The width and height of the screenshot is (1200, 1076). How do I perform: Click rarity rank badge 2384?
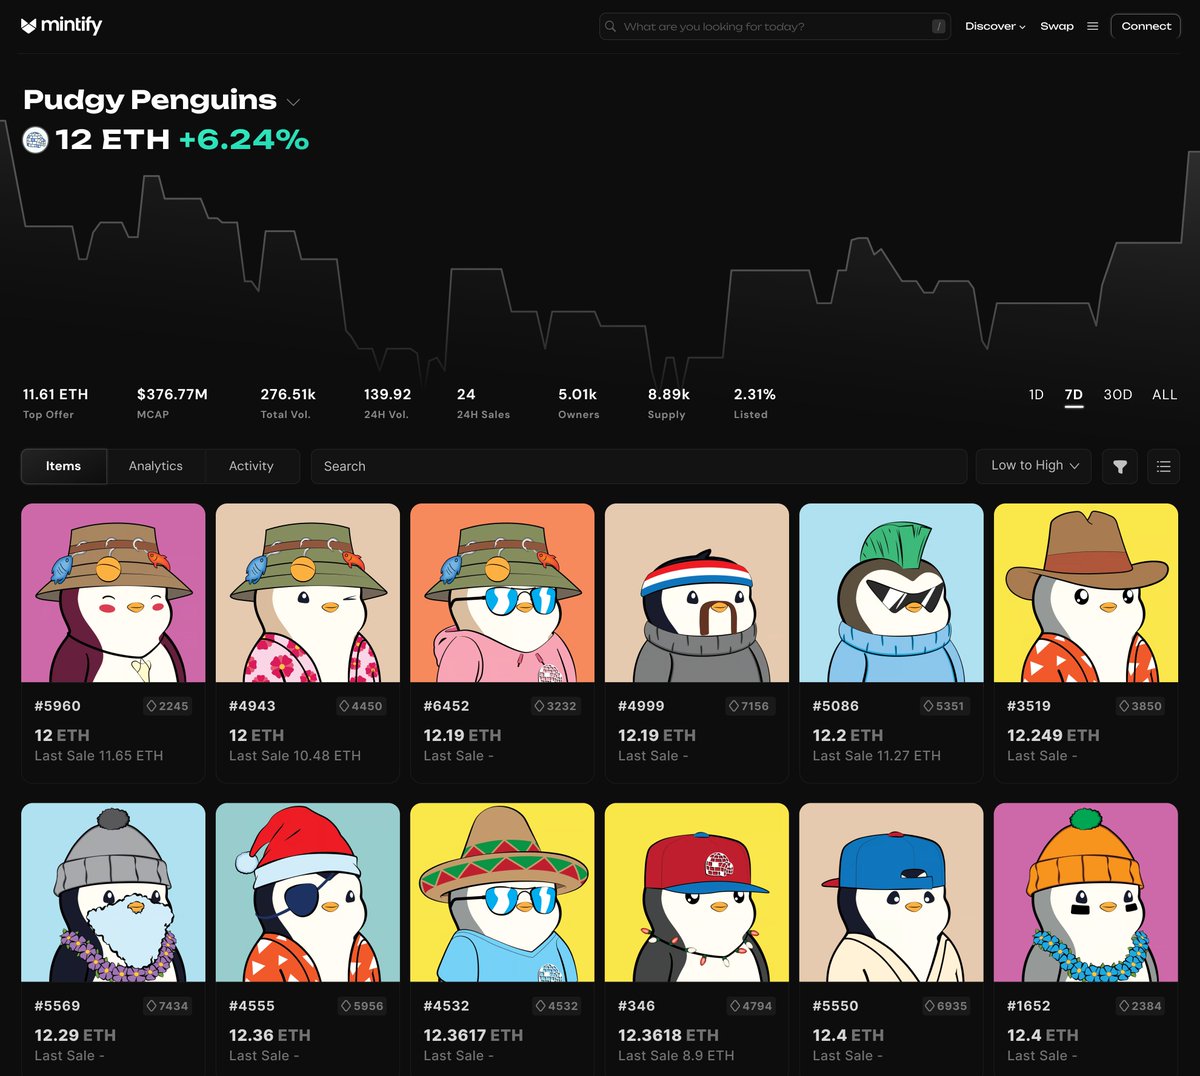click(x=1140, y=1006)
